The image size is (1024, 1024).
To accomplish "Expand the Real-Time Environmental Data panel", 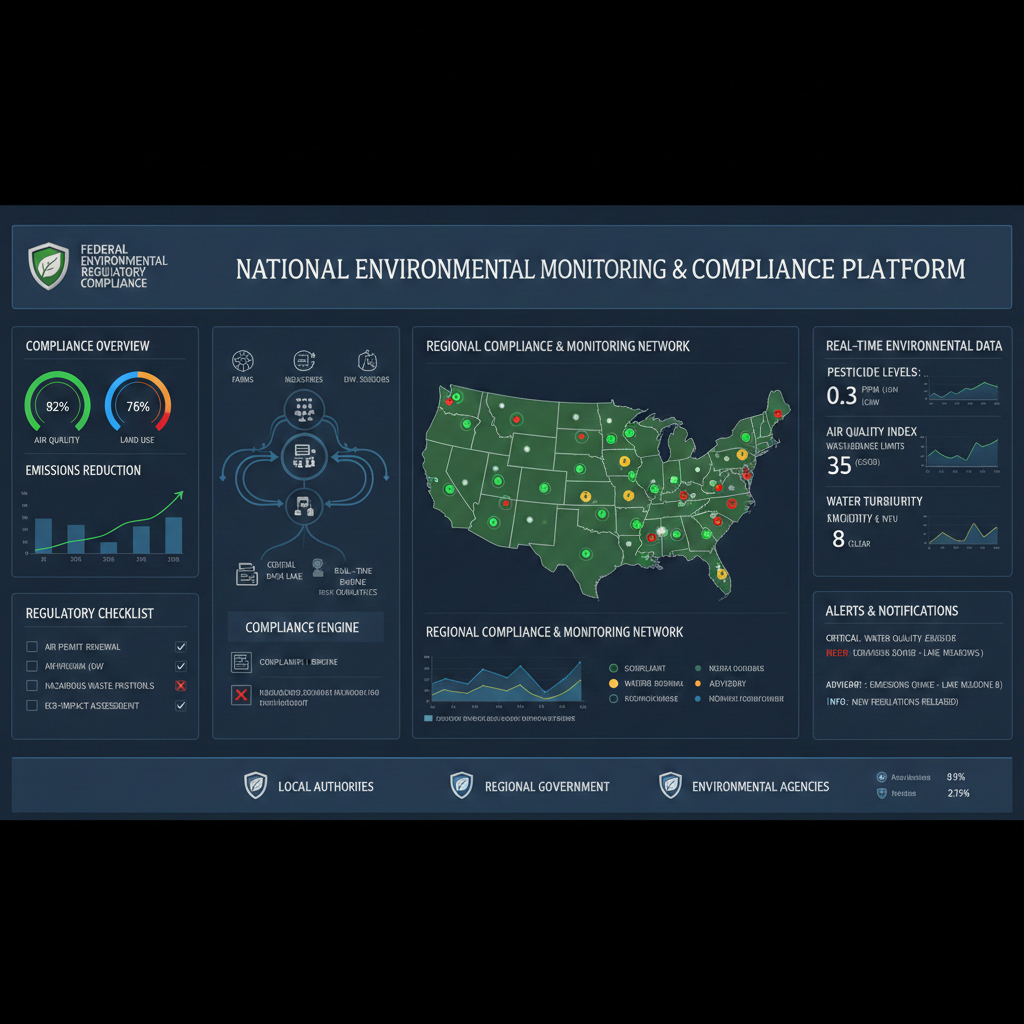I will click(x=912, y=346).
